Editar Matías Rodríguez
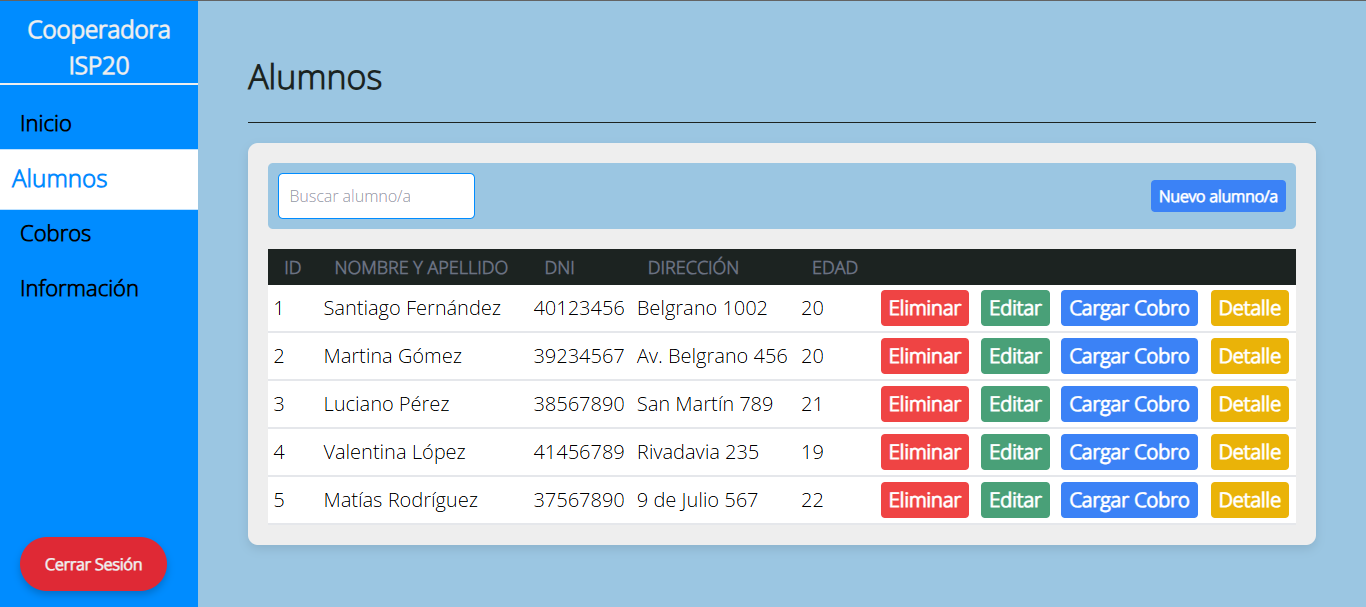 tap(1015, 500)
